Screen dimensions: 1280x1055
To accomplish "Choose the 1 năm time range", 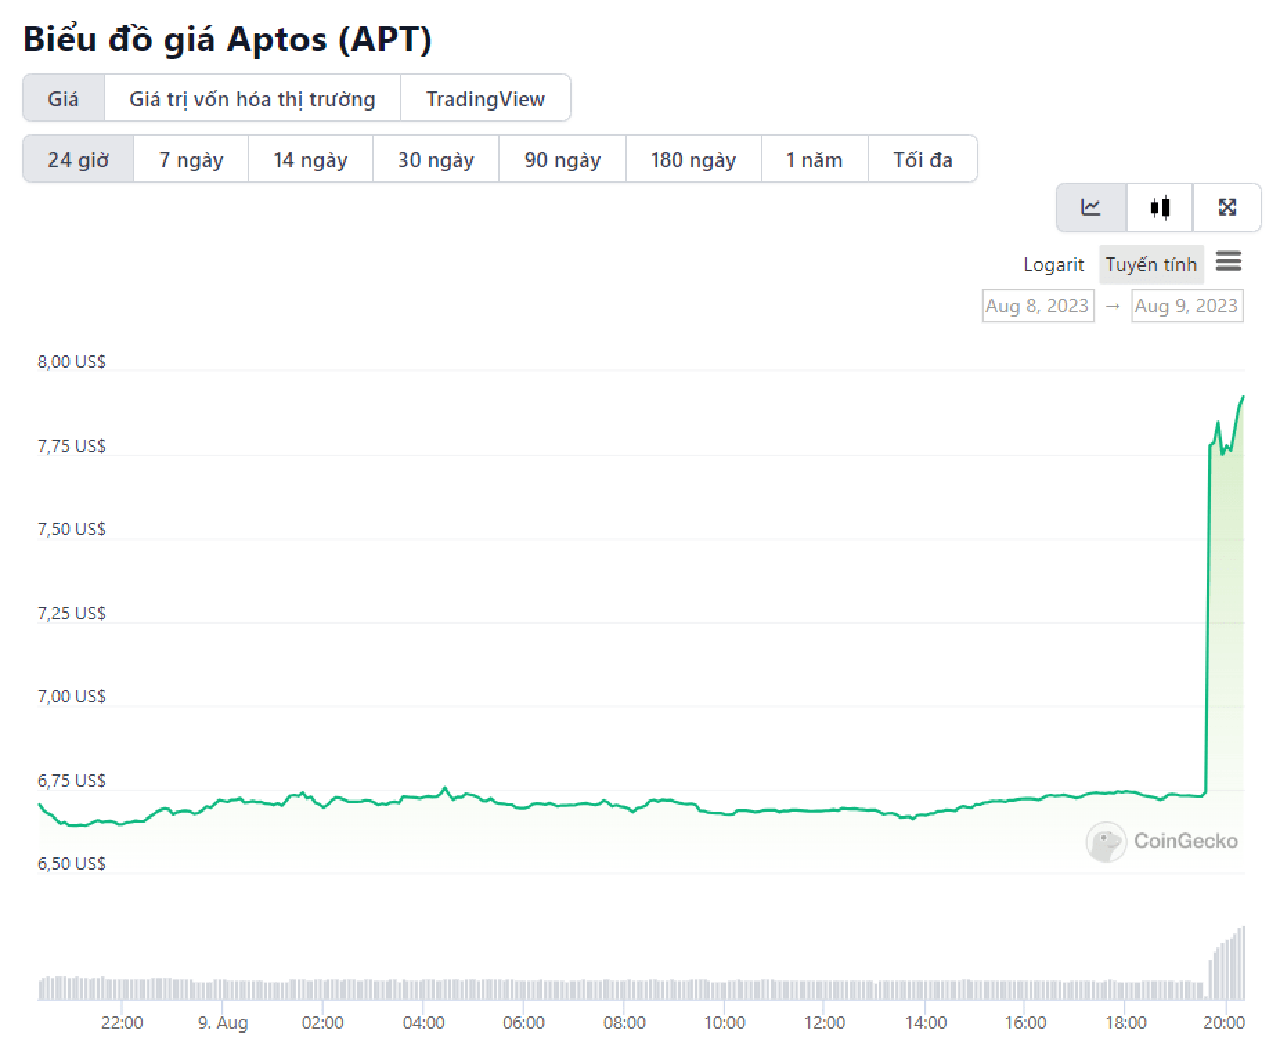I will coord(814,159).
